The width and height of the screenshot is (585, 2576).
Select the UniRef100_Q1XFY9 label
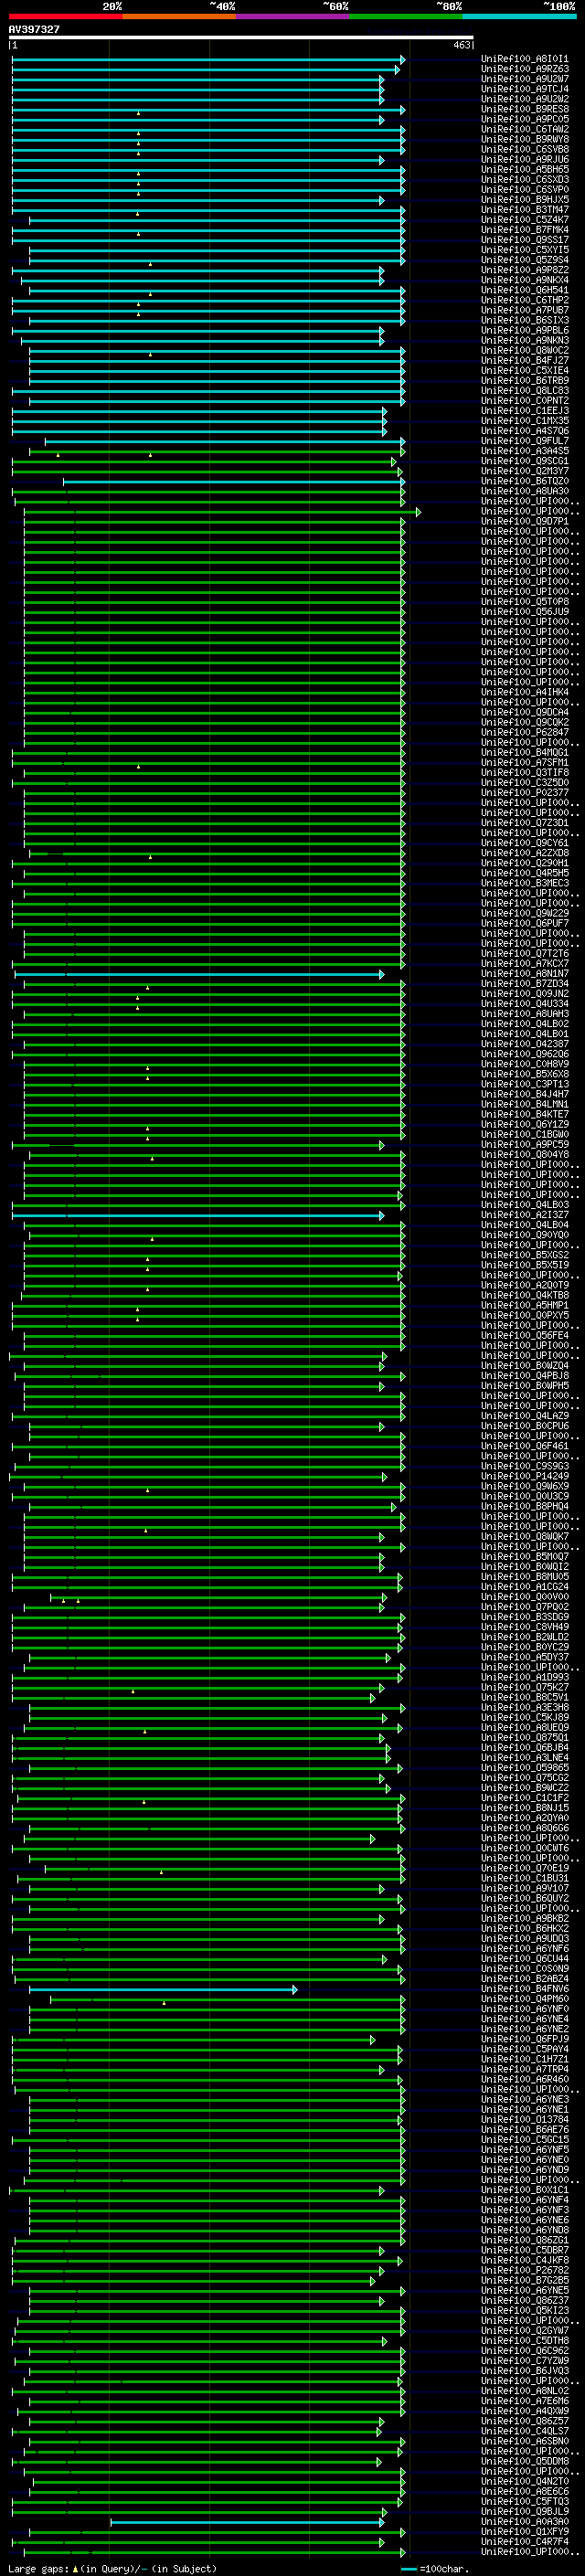525,2531
